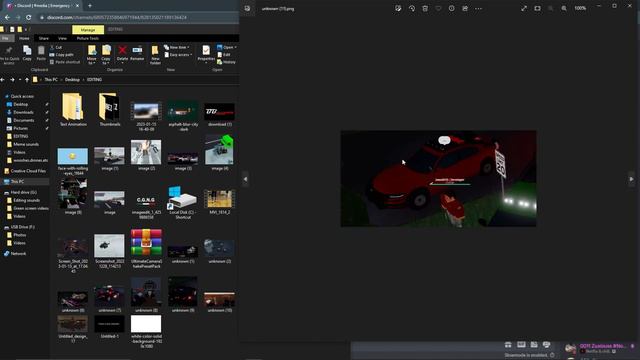The height and width of the screenshot is (360, 640).
Task: Click Desktop in the address breadcrumb
Action: point(72,80)
